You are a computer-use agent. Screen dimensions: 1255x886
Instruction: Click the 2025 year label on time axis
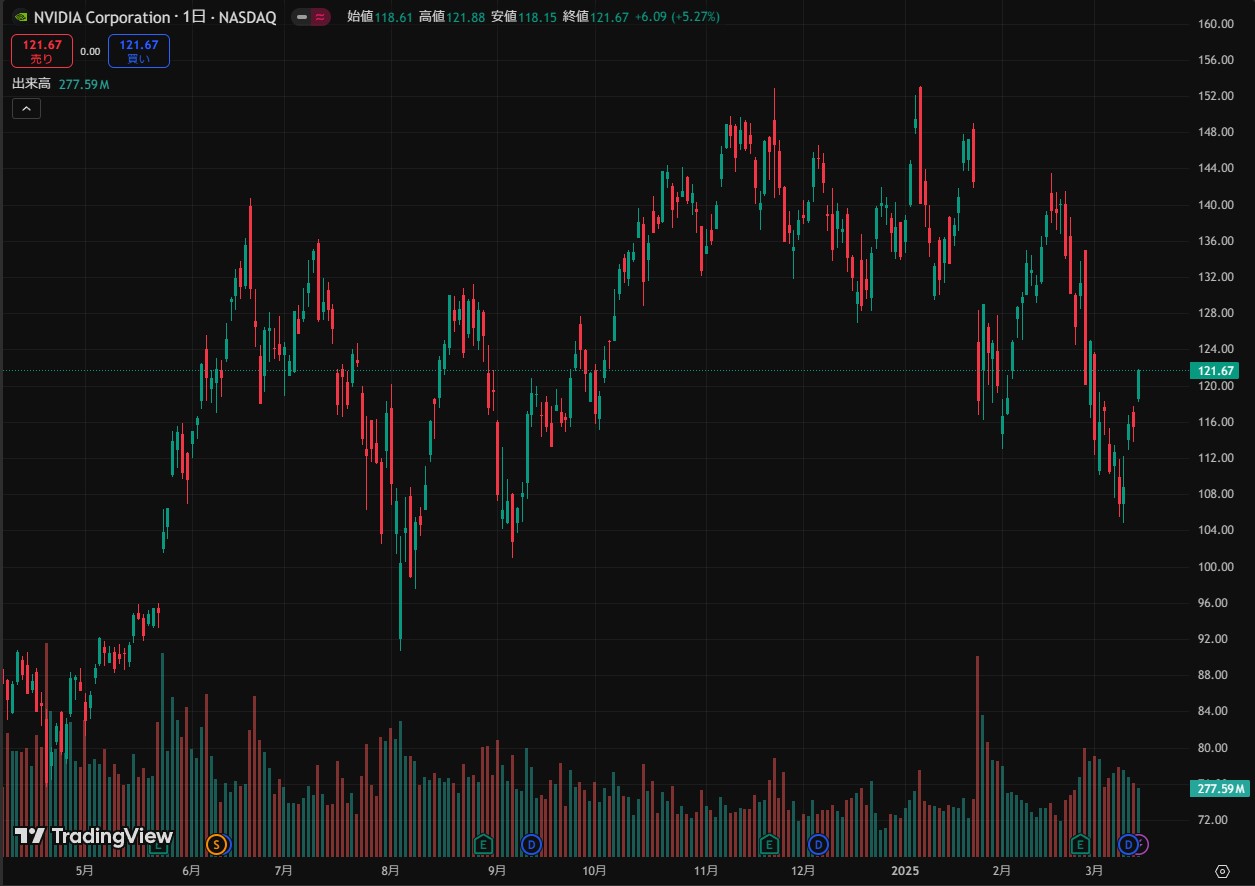coord(905,871)
